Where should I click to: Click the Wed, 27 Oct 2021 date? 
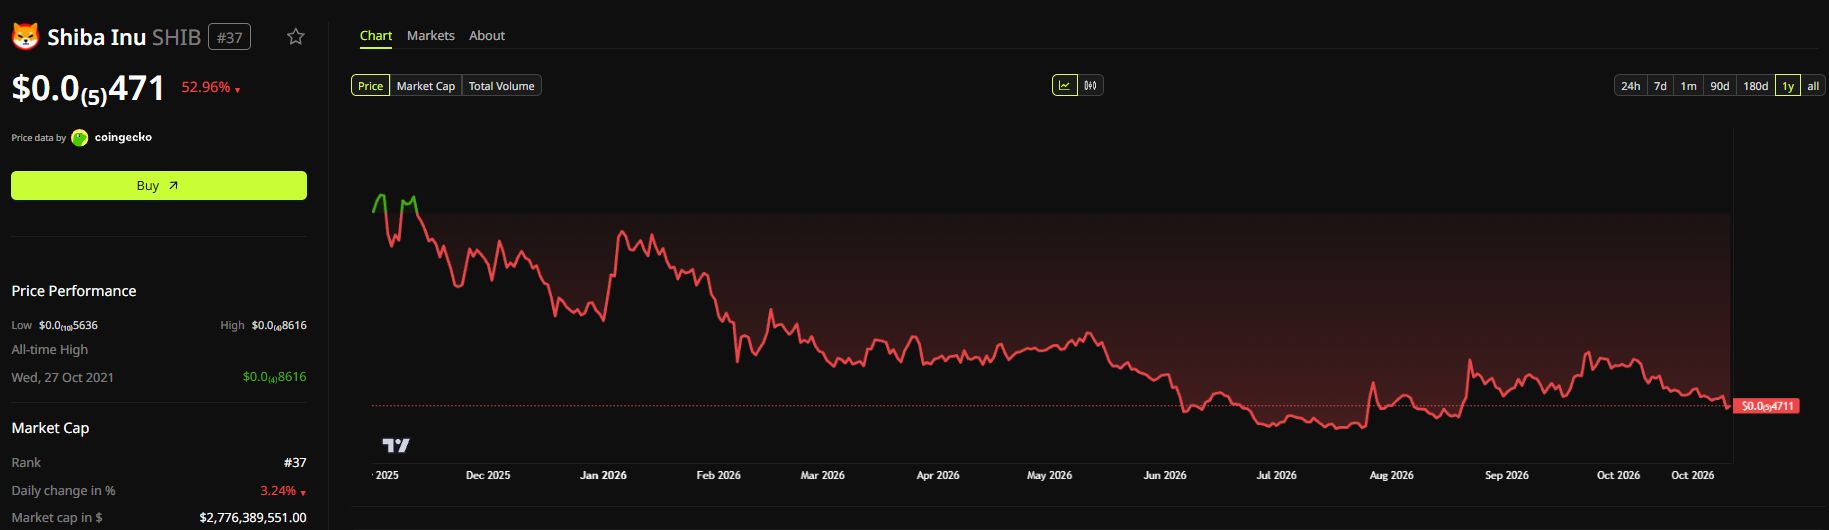[62, 377]
